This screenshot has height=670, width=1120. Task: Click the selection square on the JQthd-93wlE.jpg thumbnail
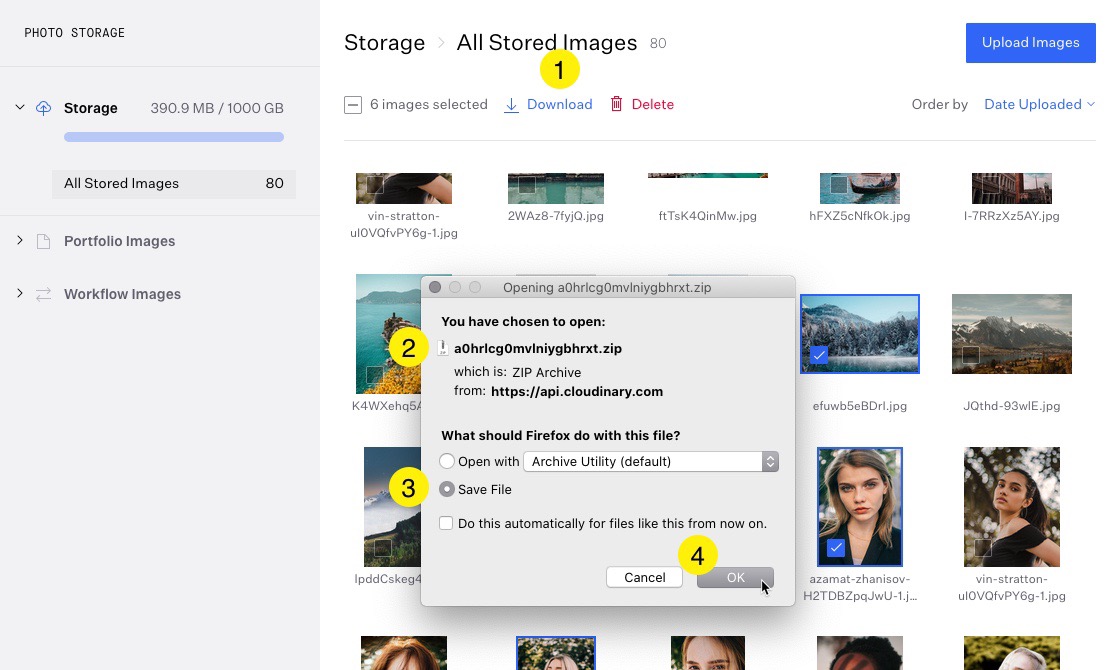[970, 354]
